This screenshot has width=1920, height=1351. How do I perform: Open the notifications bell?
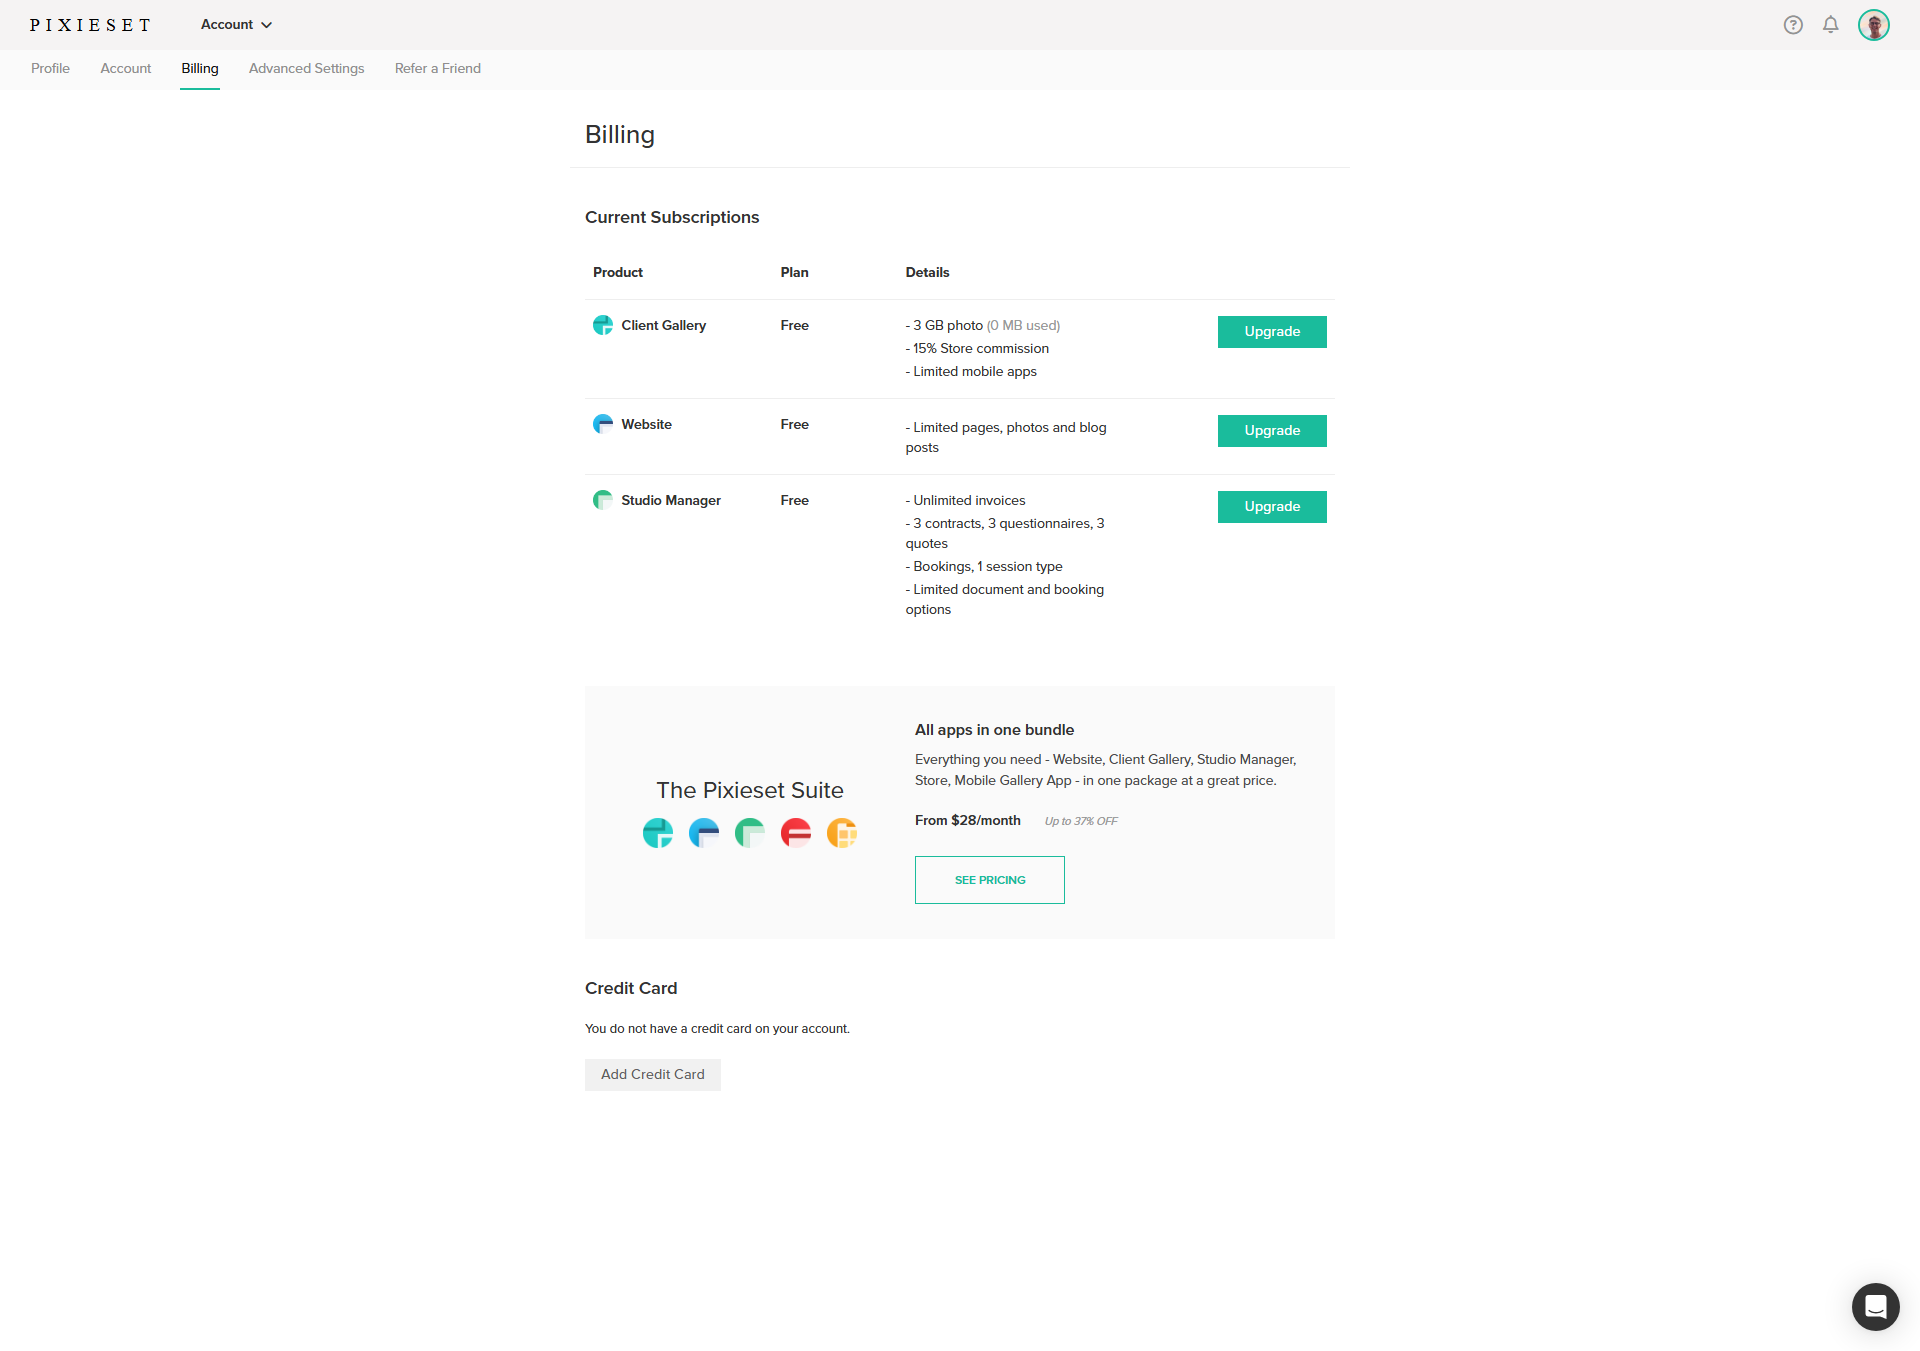point(1830,25)
